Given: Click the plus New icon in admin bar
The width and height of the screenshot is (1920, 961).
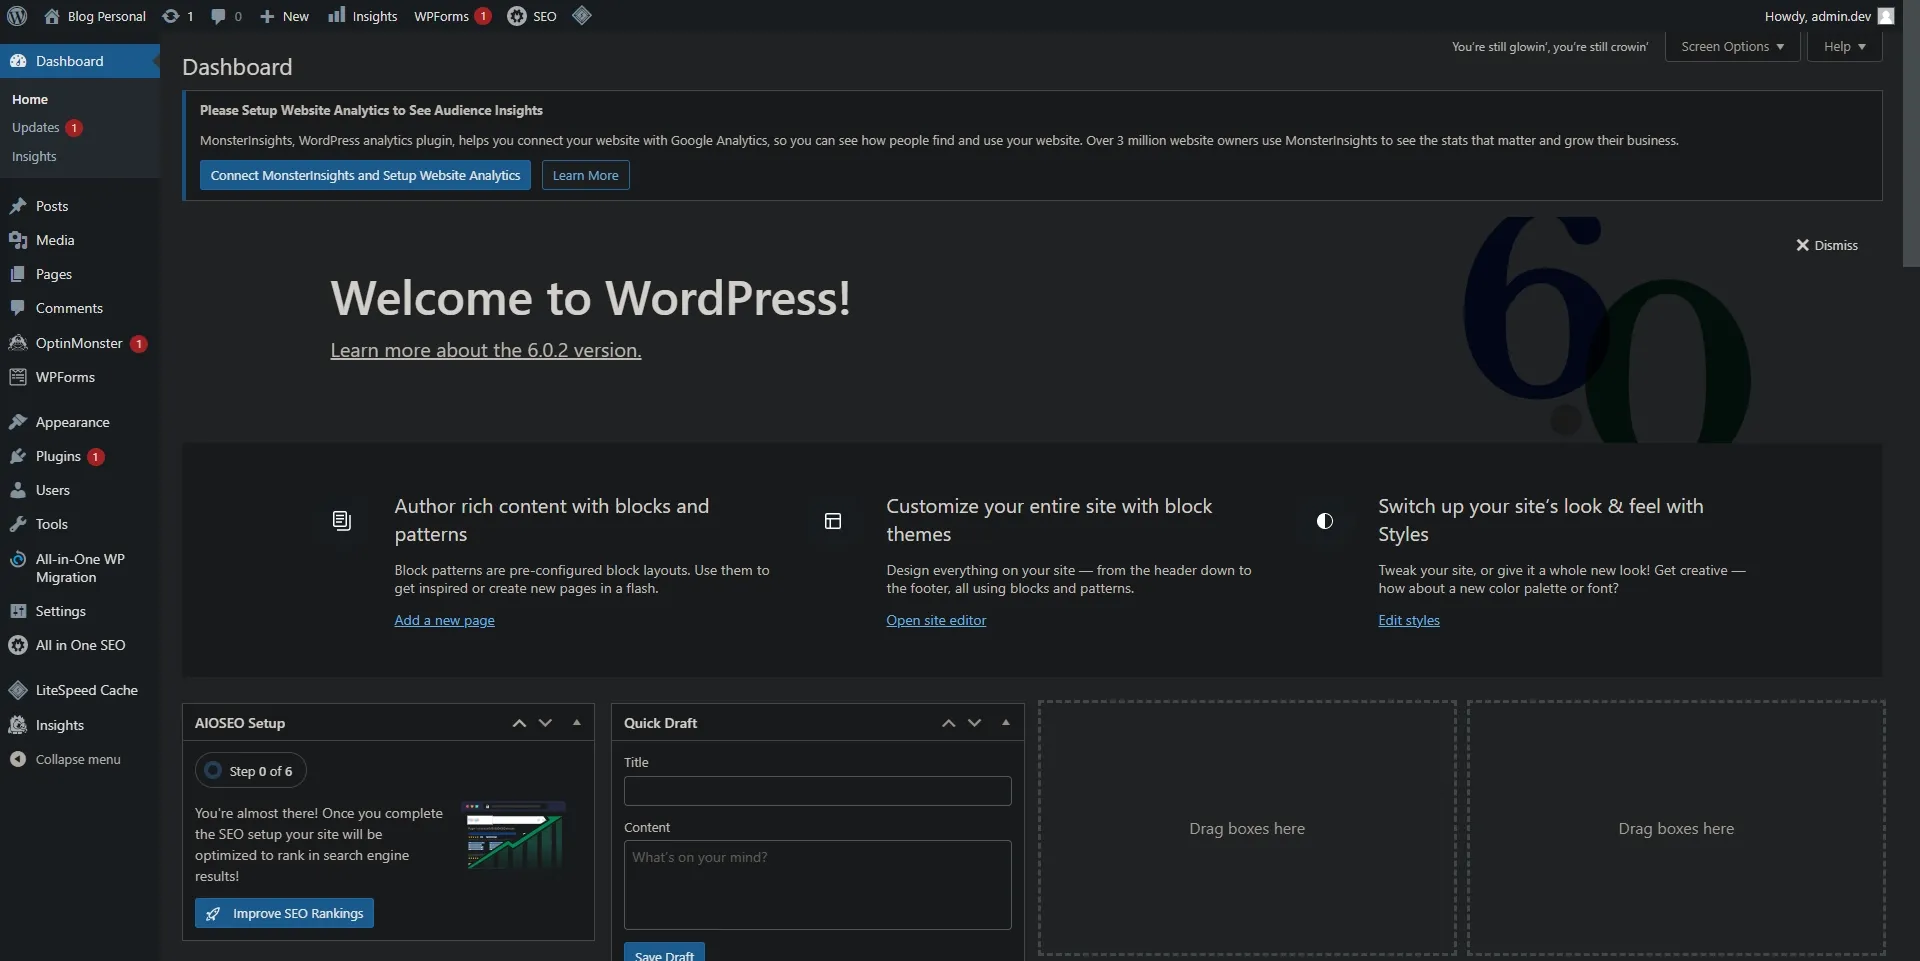Looking at the screenshot, I should point(267,16).
